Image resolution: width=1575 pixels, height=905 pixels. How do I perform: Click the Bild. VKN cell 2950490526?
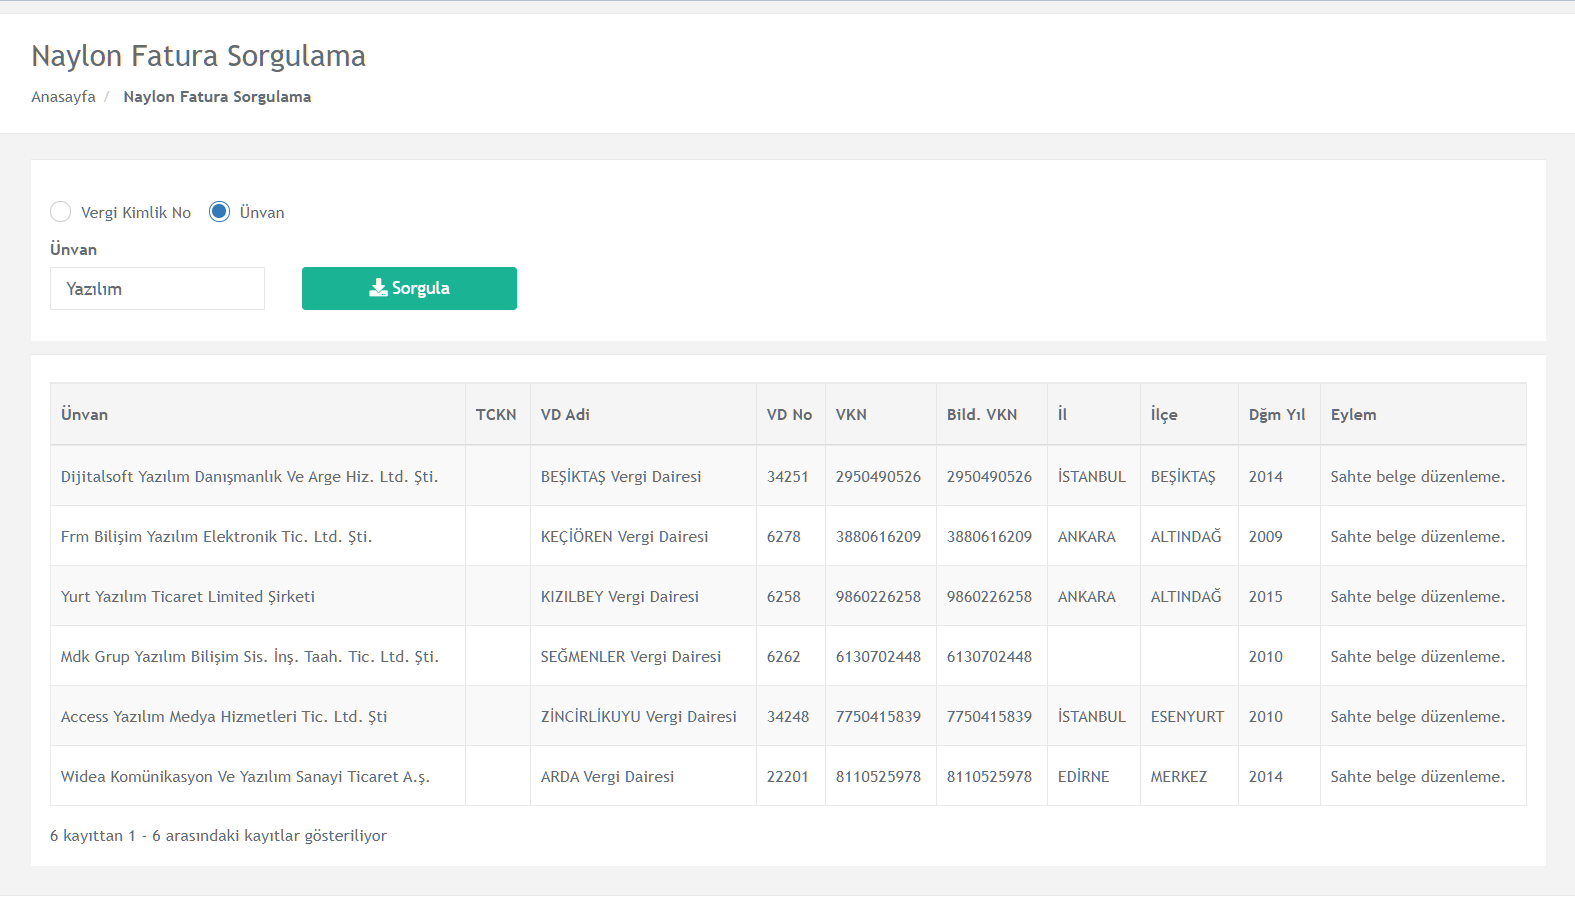(x=991, y=476)
